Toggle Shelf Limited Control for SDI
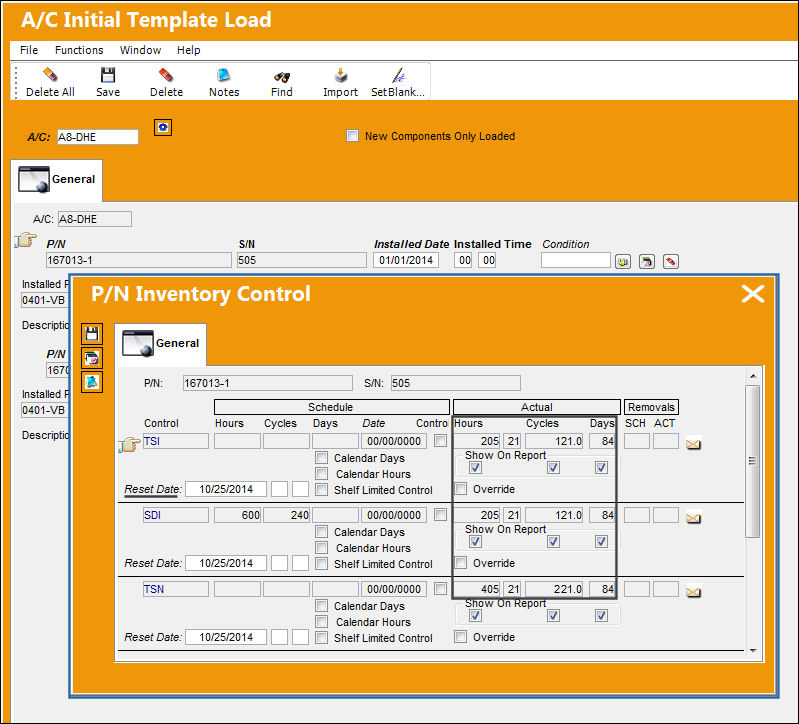Screen dimensions: 799x724 (x=321, y=564)
